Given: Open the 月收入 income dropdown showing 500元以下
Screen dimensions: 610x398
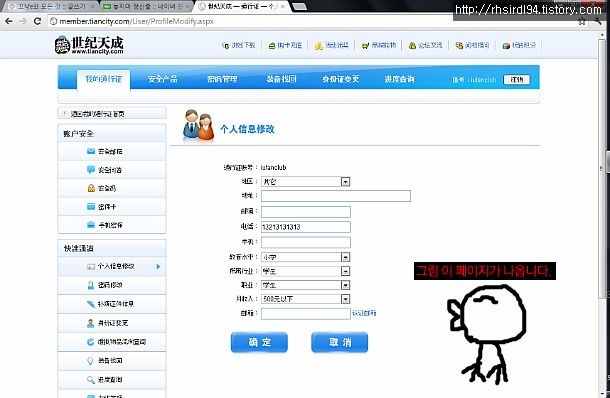Looking at the screenshot, I should tap(305, 299).
